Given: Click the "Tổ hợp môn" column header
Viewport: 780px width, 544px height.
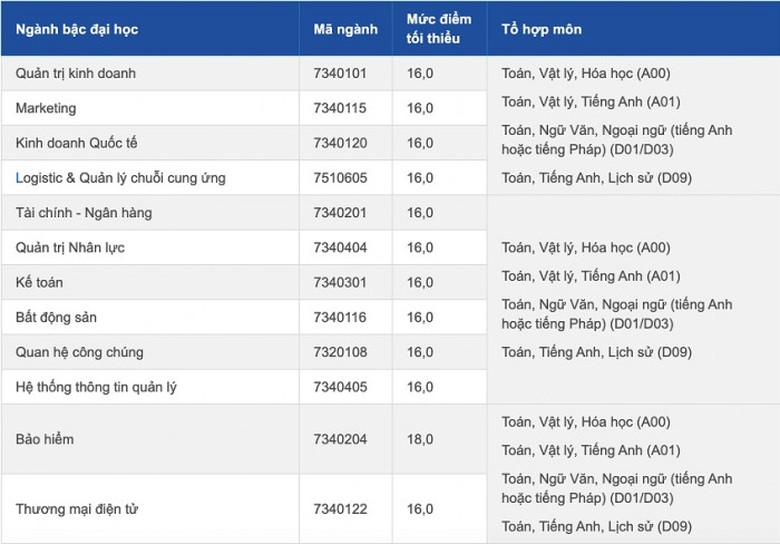Looking at the screenshot, I should 541,29.
